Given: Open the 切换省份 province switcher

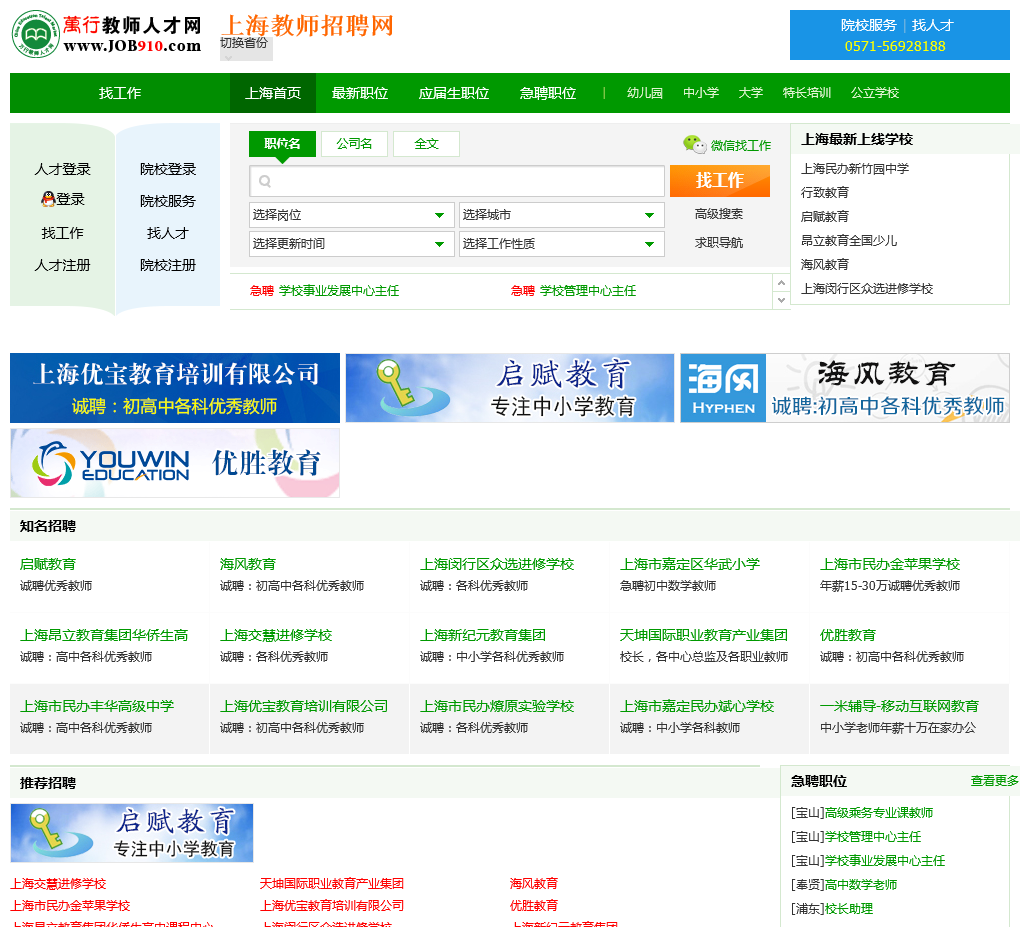Looking at the screenshot, I should click(245, 47).
